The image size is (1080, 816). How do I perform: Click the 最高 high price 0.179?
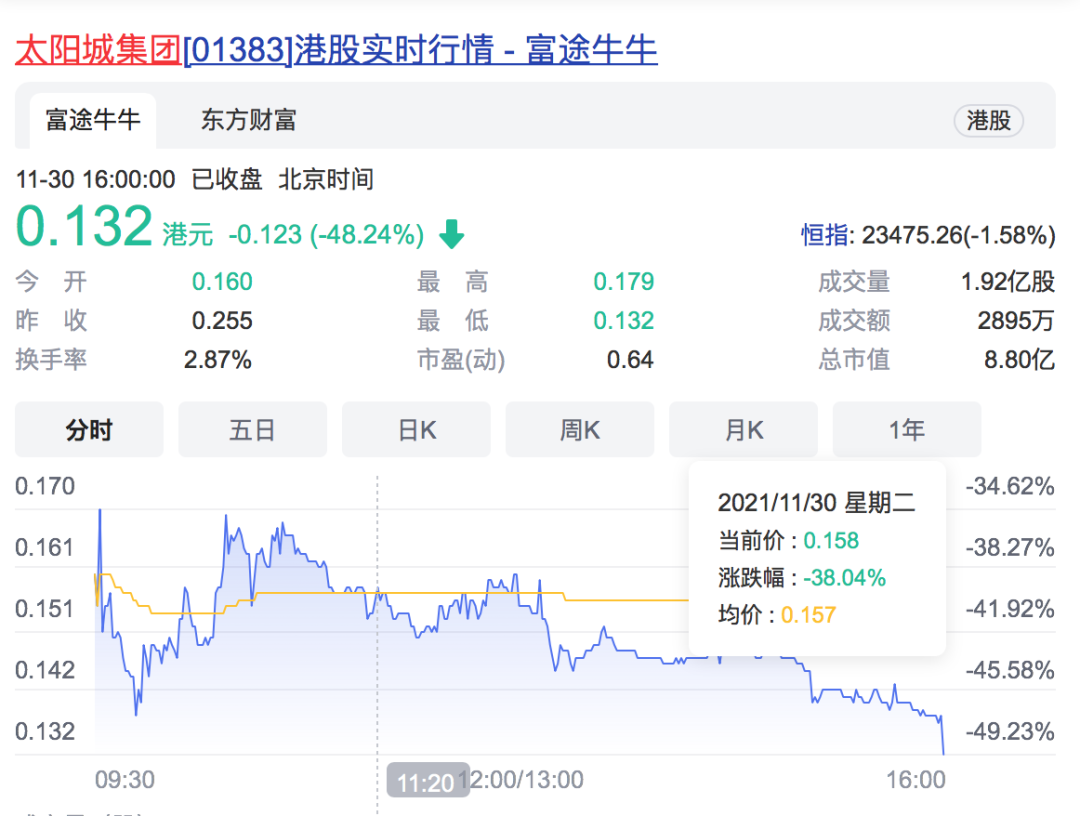click(x=624, y=282)
